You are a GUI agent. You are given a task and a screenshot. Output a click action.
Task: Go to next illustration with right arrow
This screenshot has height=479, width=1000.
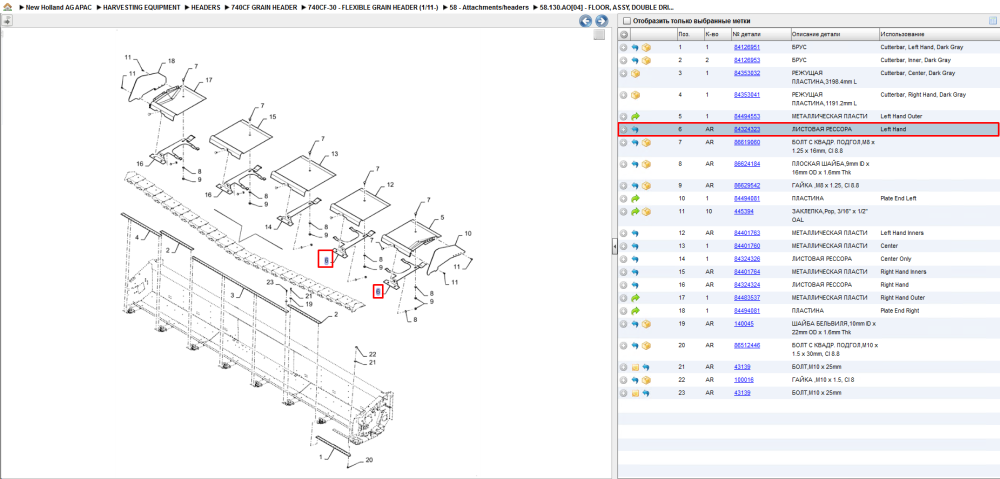[601, 20]
